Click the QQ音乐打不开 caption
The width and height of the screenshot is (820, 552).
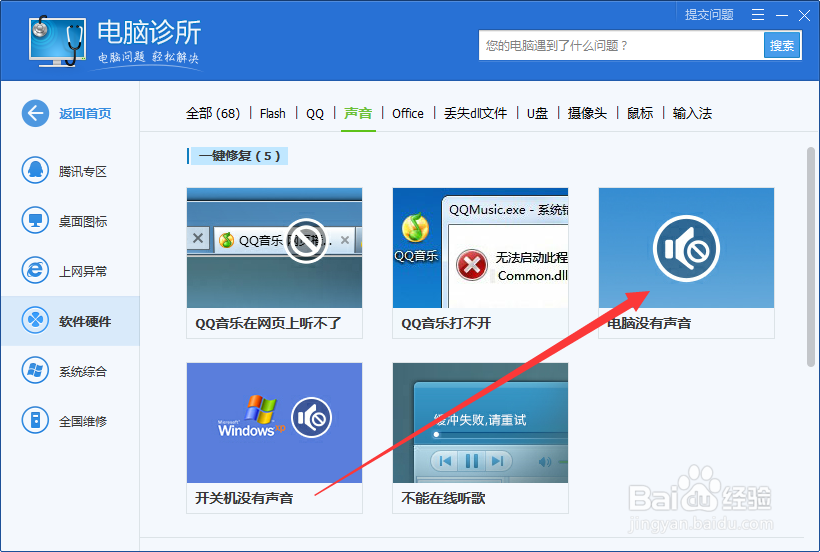click(x=446, y=323)
